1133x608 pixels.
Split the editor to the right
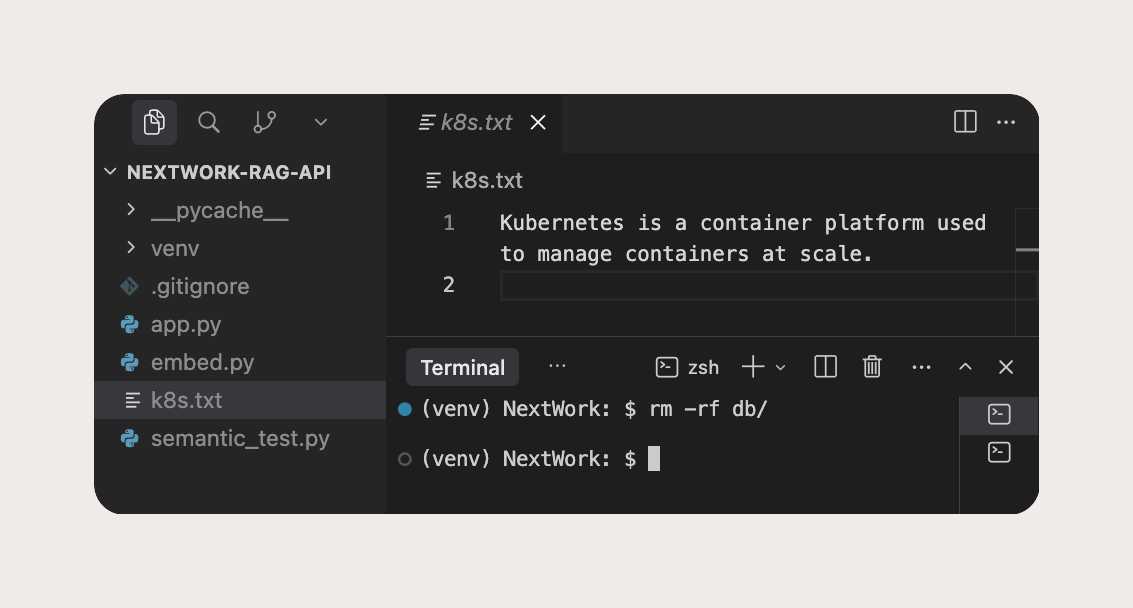tap(965, 122)
